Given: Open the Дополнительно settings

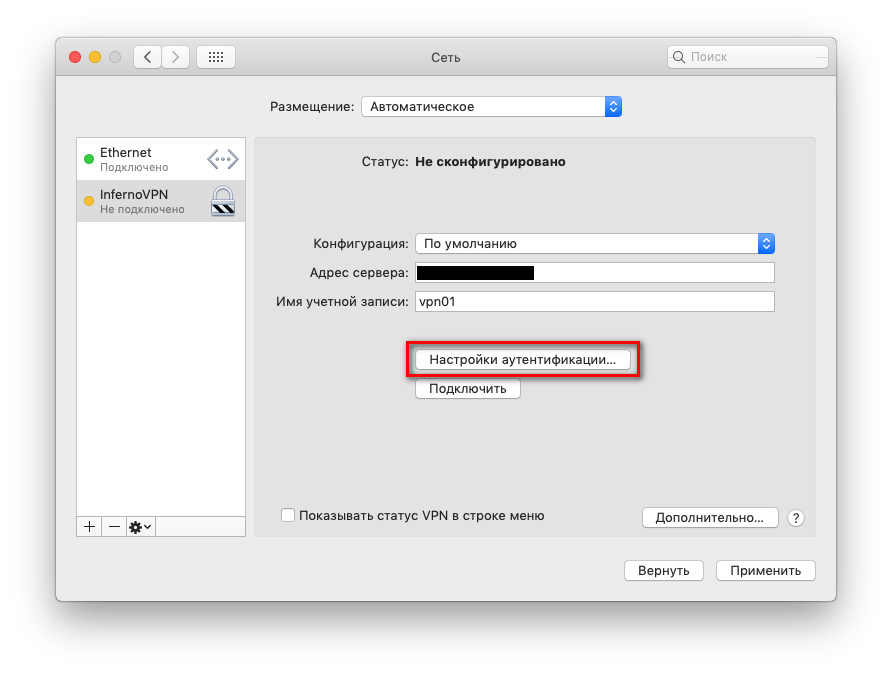Looking at the screenshot, I should [710, 518].
